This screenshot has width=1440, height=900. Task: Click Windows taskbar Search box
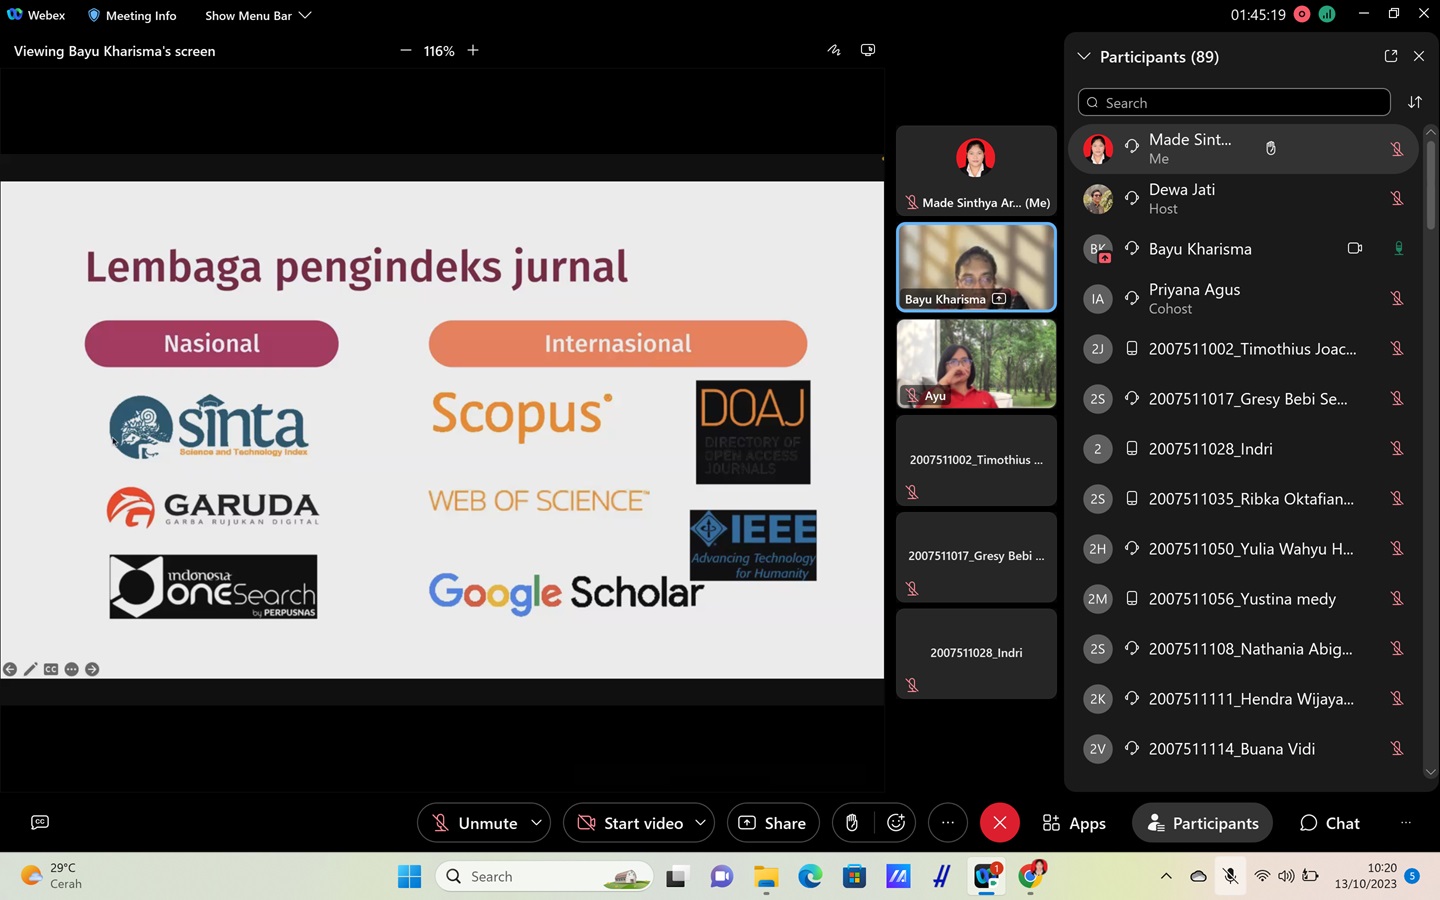[x=545, y=877]
